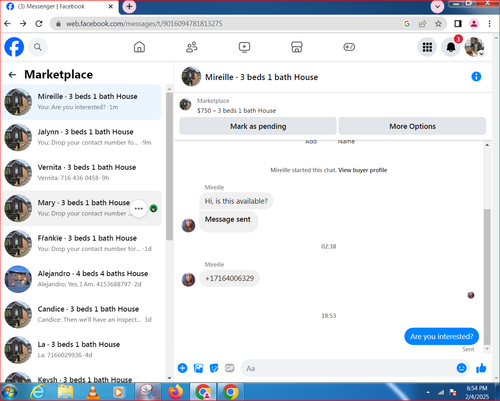Open Windows Start button
Screen dimensions: 500x401
tap(10, 392)
